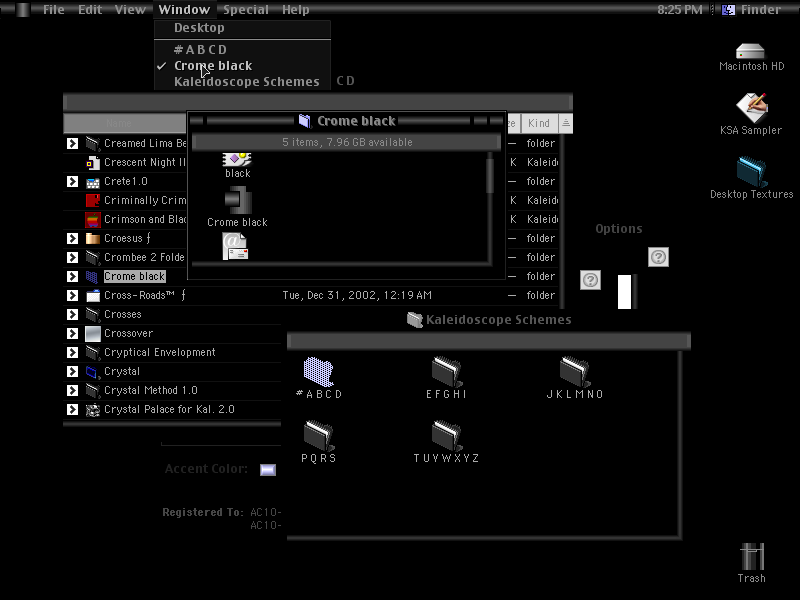Click the Crystal folder icon
The image size is (800, 600).
point(92,372)
